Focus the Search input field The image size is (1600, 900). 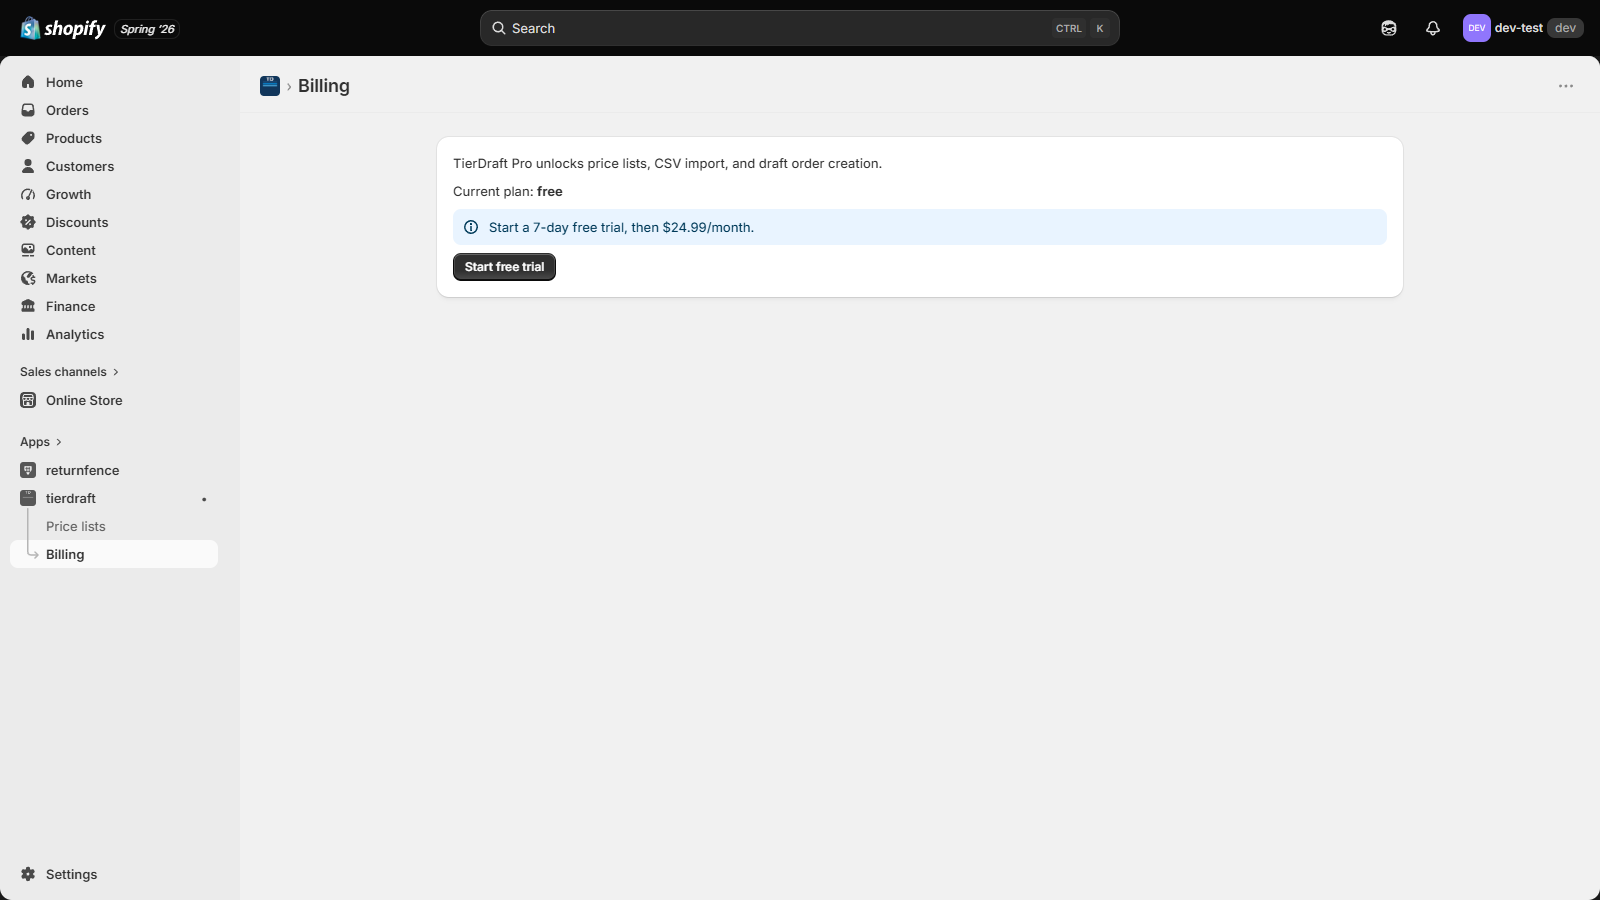tap(800, 28)
